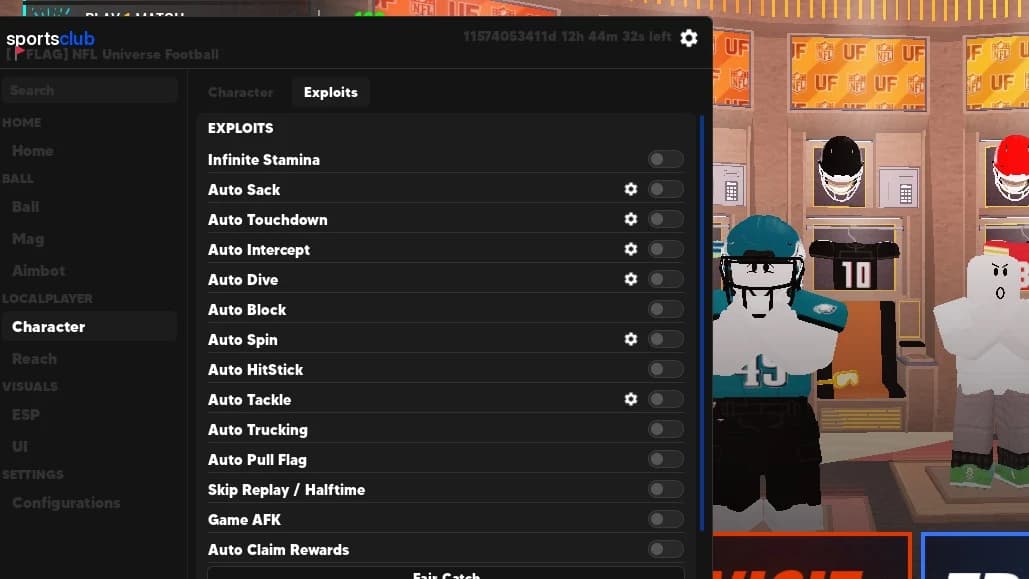Screen dimensions: 1029x579
Task: Click the Fair Catch button
Action: tap(446, 574)
